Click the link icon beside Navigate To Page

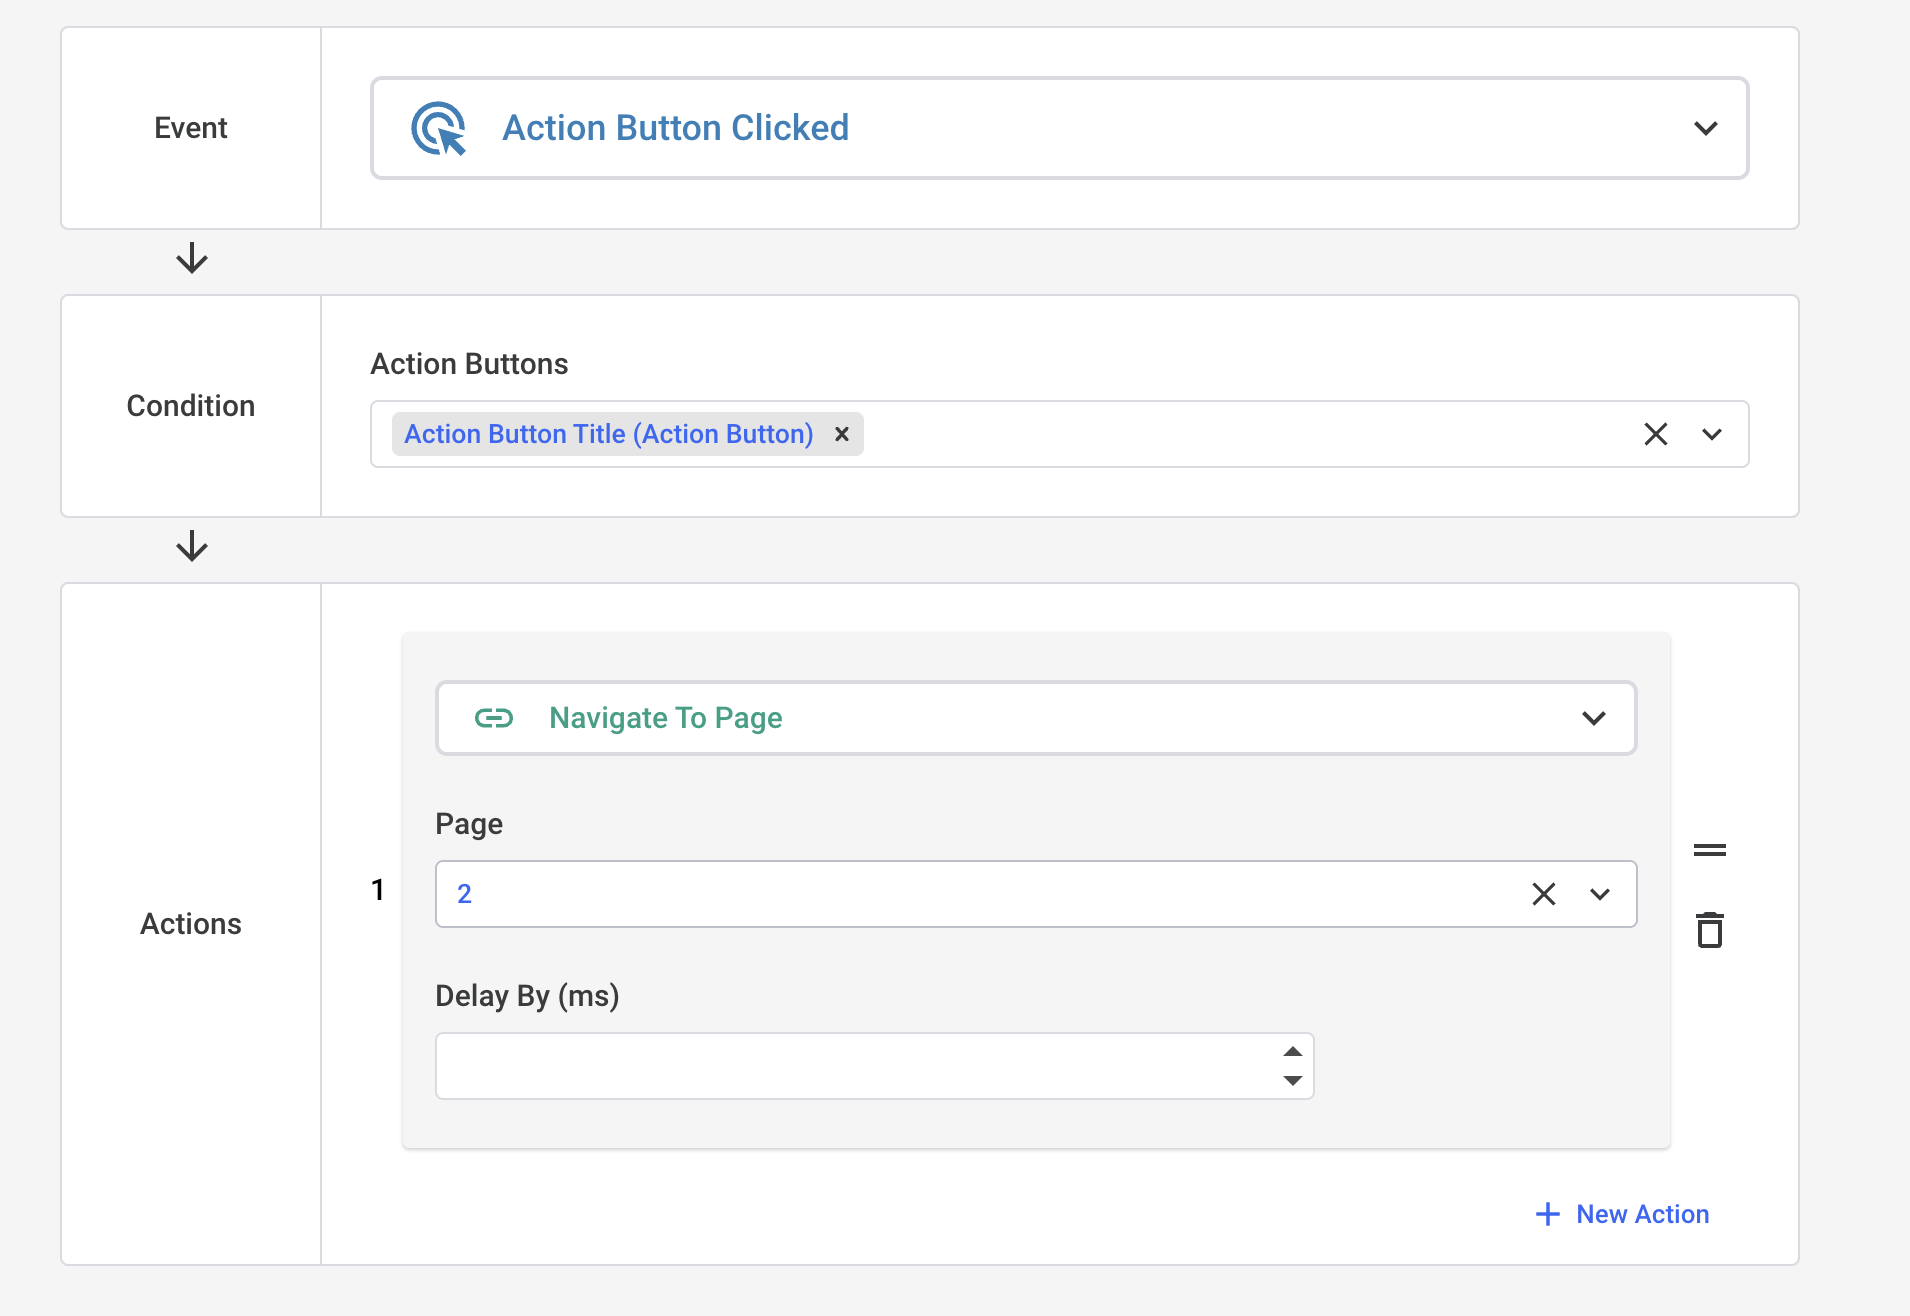pos(494,718)
